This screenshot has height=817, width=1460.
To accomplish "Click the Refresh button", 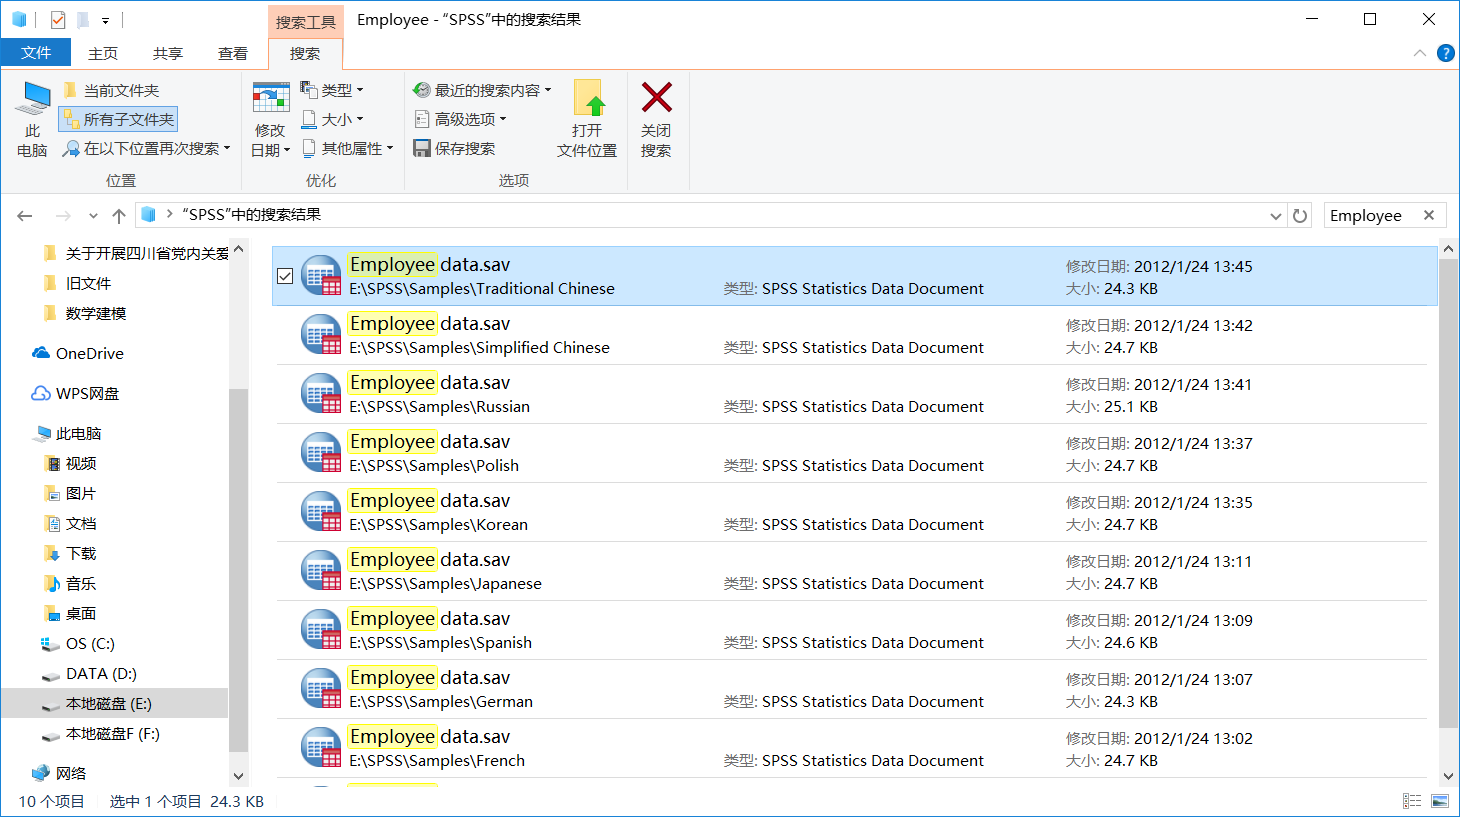I will click(x=1300, y=215).
